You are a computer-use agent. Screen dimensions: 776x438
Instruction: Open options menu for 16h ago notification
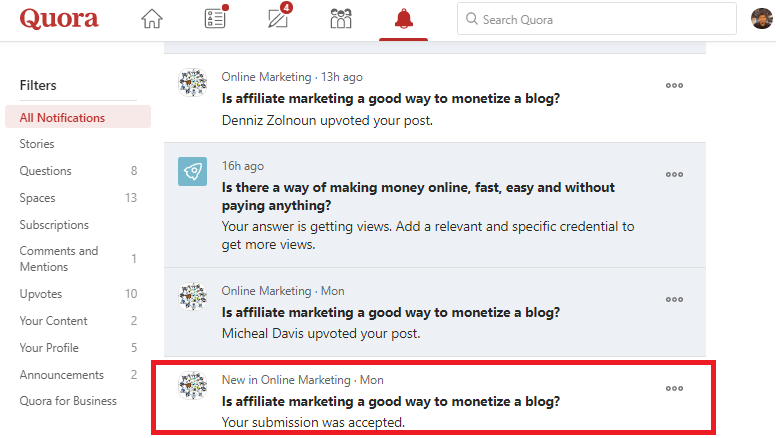(674, 174)
